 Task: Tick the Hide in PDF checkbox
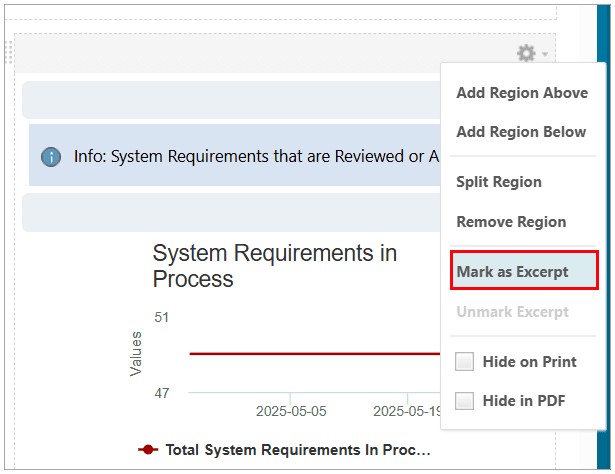[x=464, y=401]
